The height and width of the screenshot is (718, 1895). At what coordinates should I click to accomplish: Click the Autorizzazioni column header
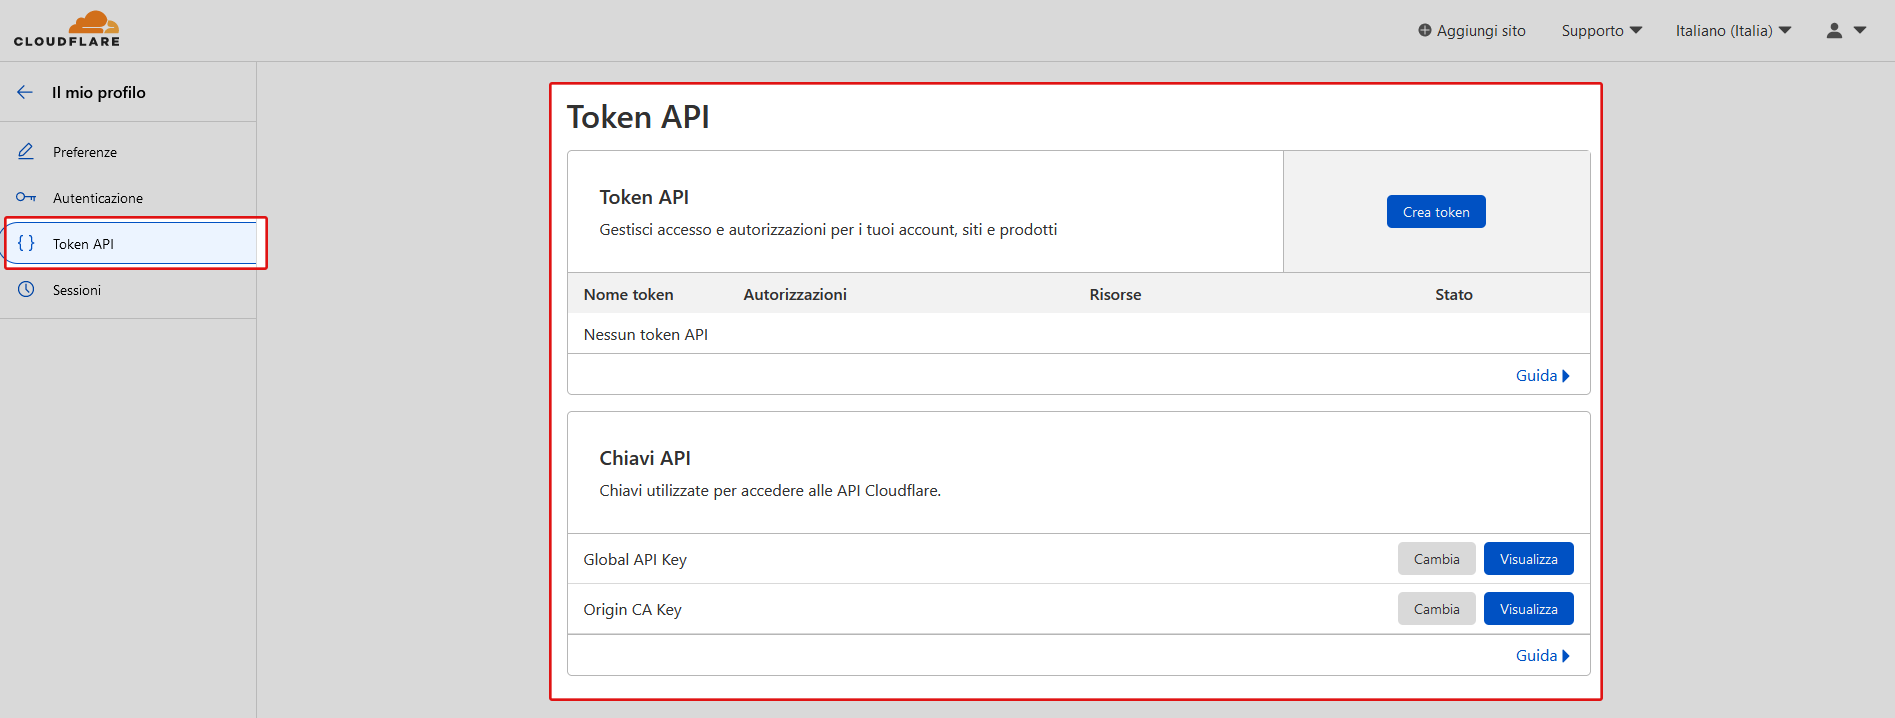coord(795,295)
